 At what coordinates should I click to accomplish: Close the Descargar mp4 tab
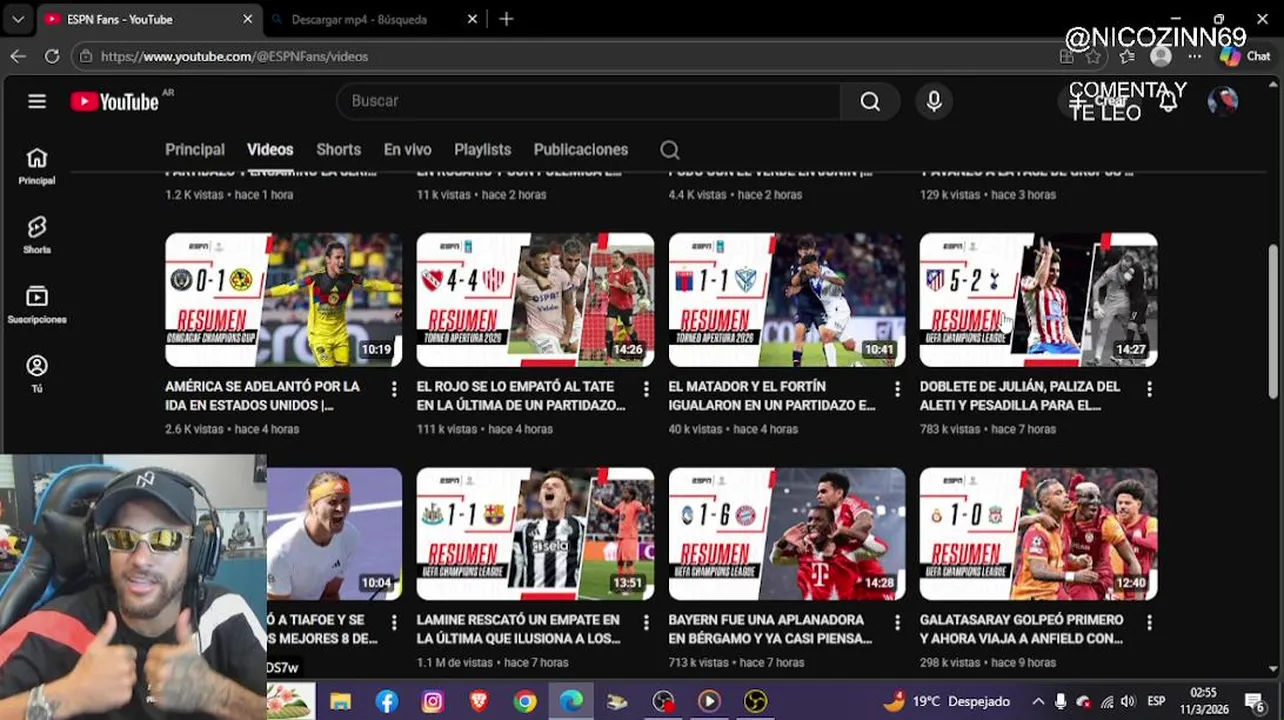tap(473, 19)
